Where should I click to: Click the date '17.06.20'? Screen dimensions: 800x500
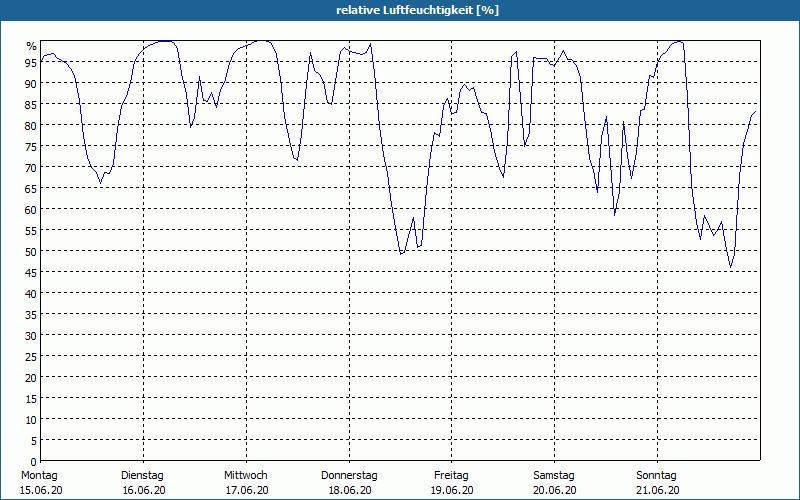pyautogui.click(x=247, y=490)
